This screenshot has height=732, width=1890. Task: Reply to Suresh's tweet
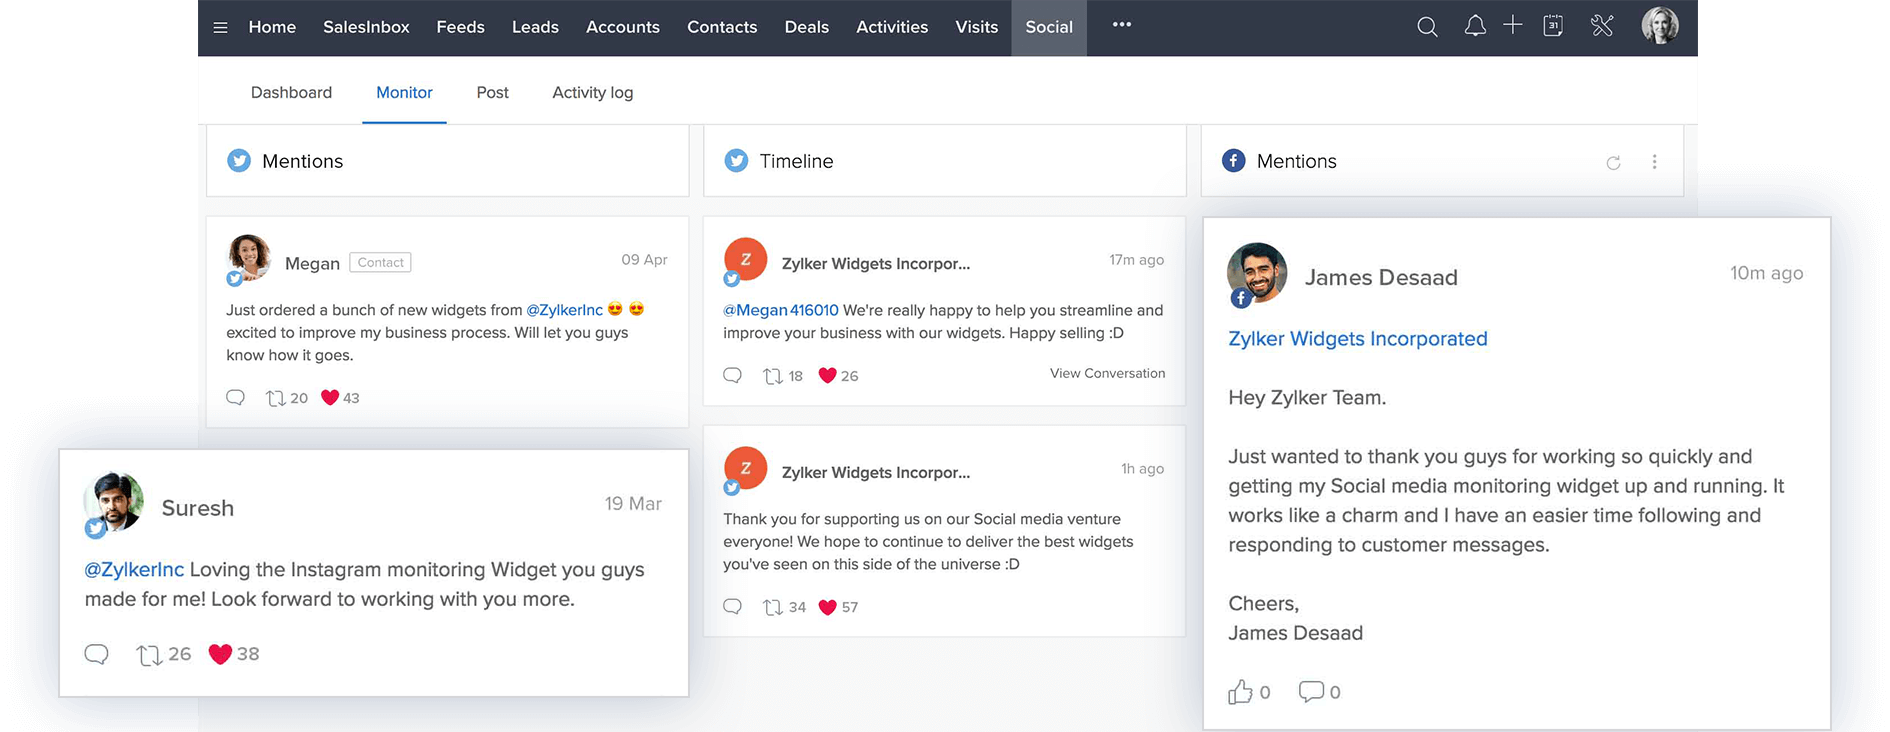click(97, 654)
